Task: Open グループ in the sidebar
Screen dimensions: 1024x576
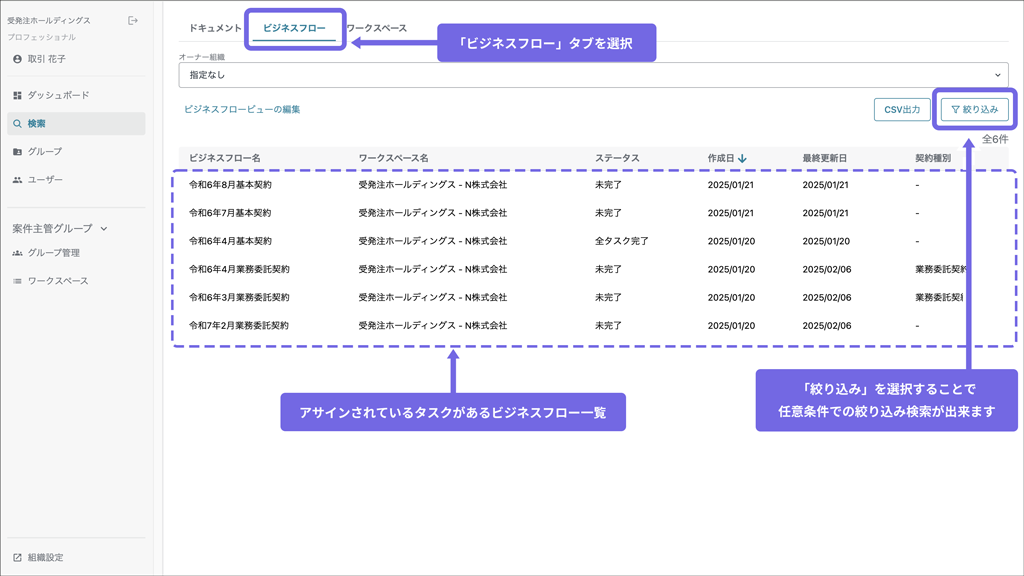Action: (76, 152)
